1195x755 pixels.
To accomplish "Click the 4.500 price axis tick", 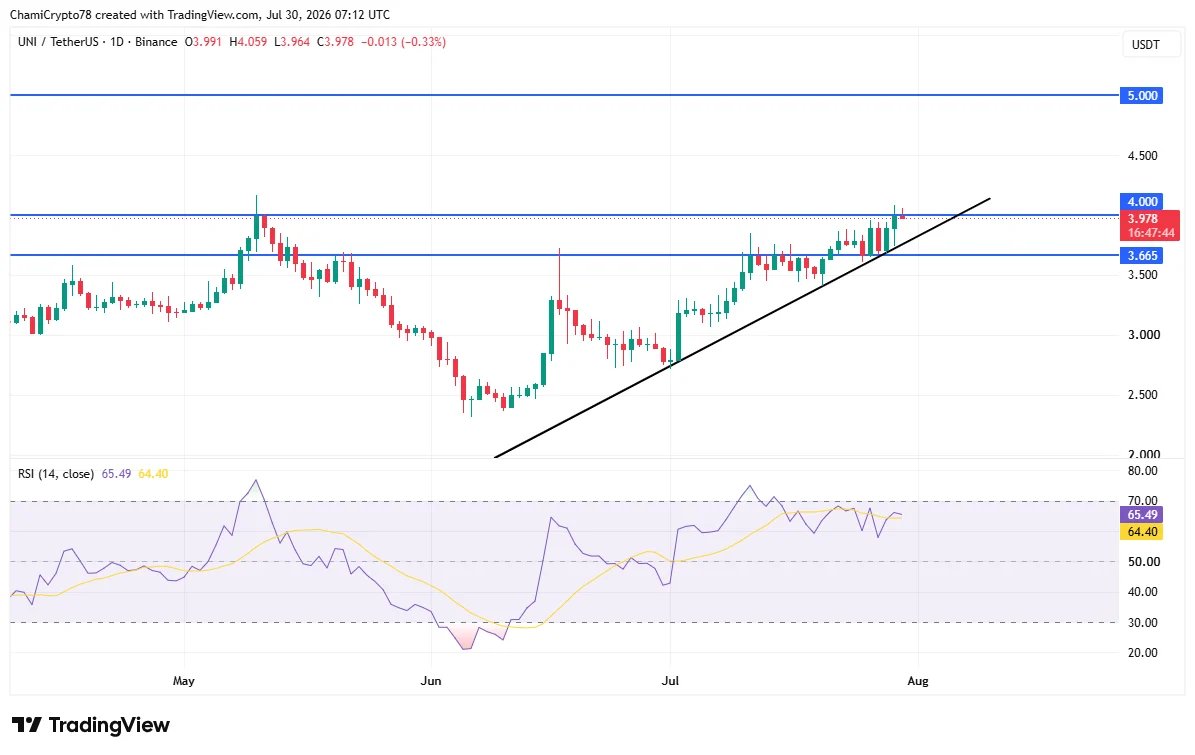I will click(x=1142, y=155).
